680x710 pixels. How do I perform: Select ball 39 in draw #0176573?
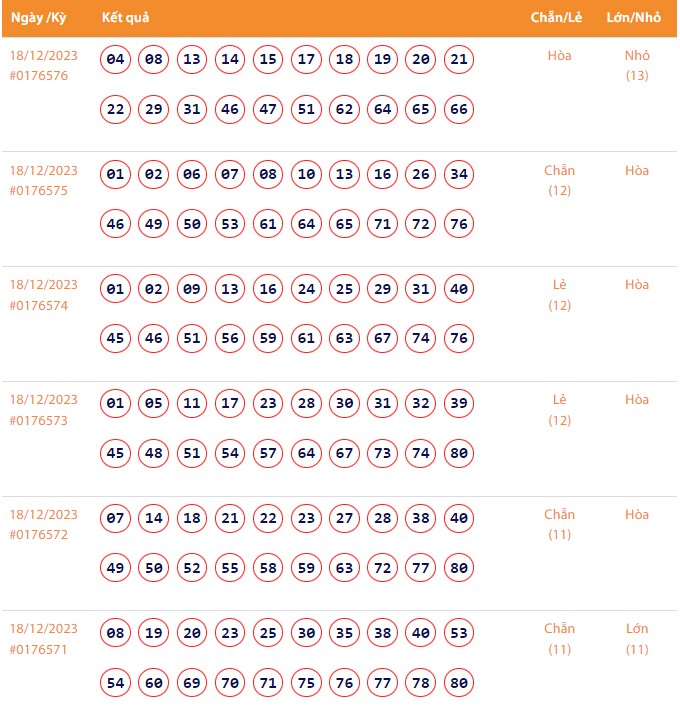(x=459, y=404)
